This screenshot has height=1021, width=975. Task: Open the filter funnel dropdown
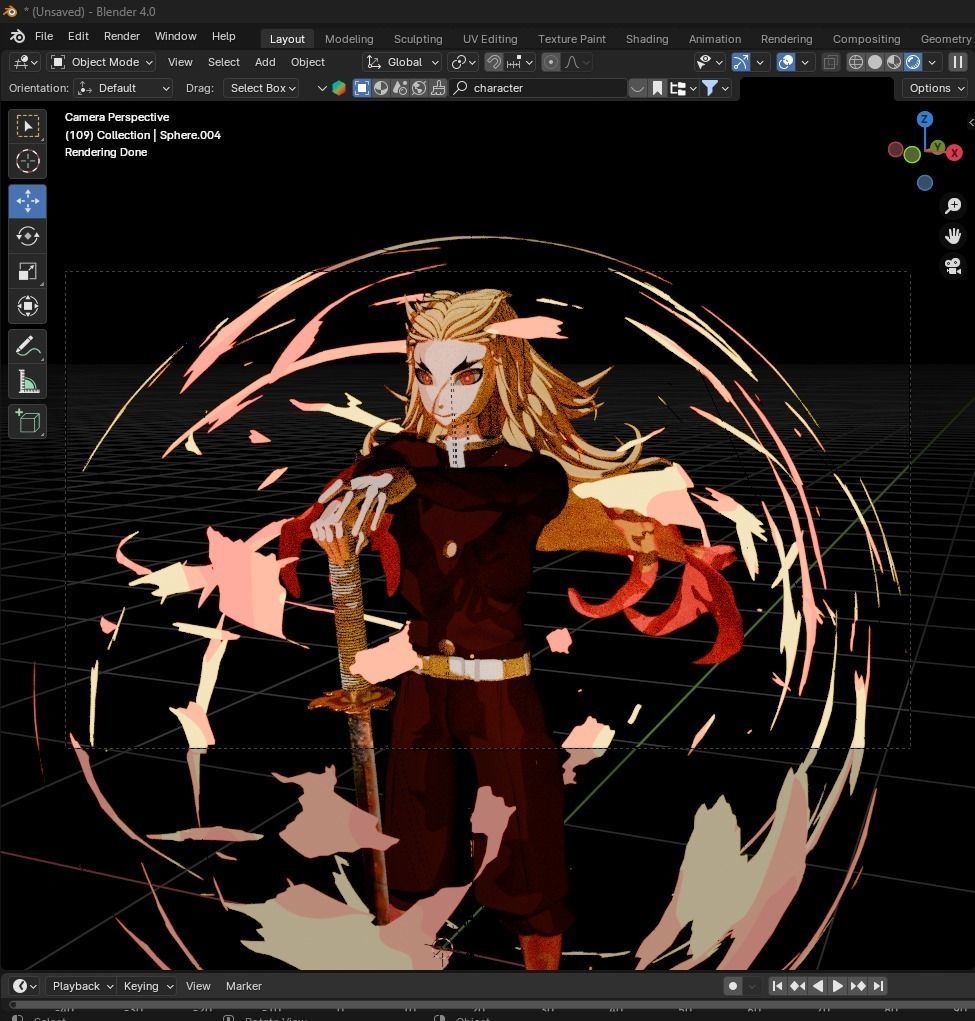pos(715,88)
